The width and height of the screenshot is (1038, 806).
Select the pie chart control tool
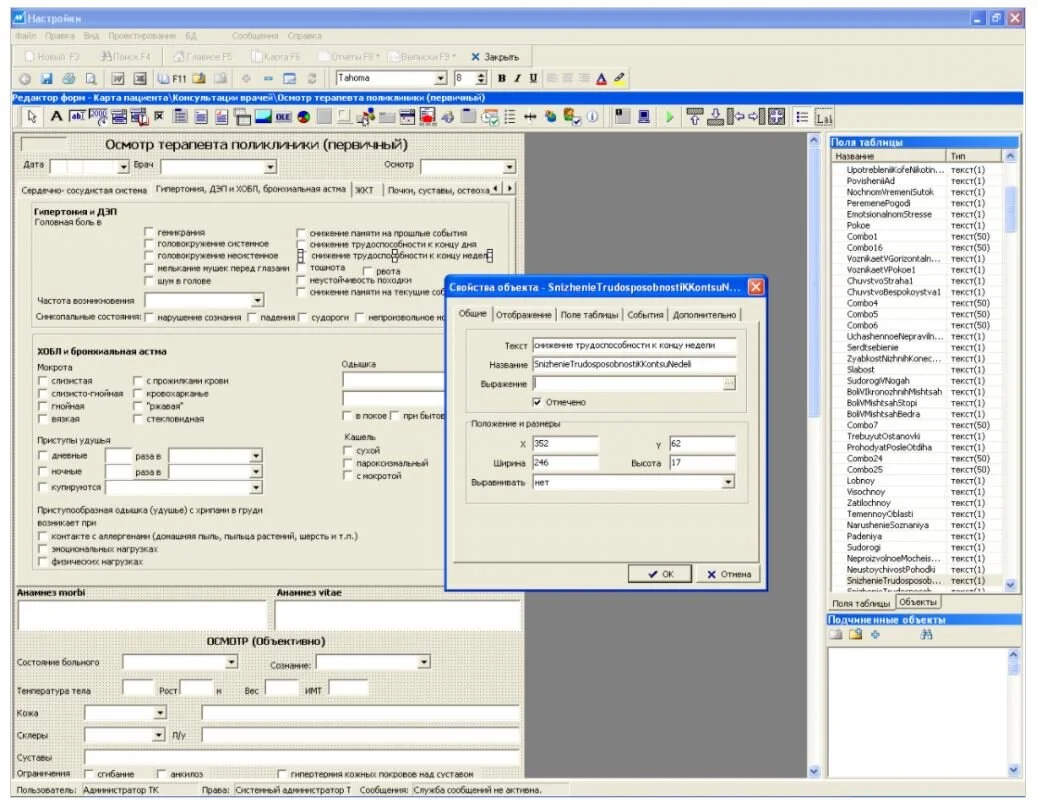[304, 117]
